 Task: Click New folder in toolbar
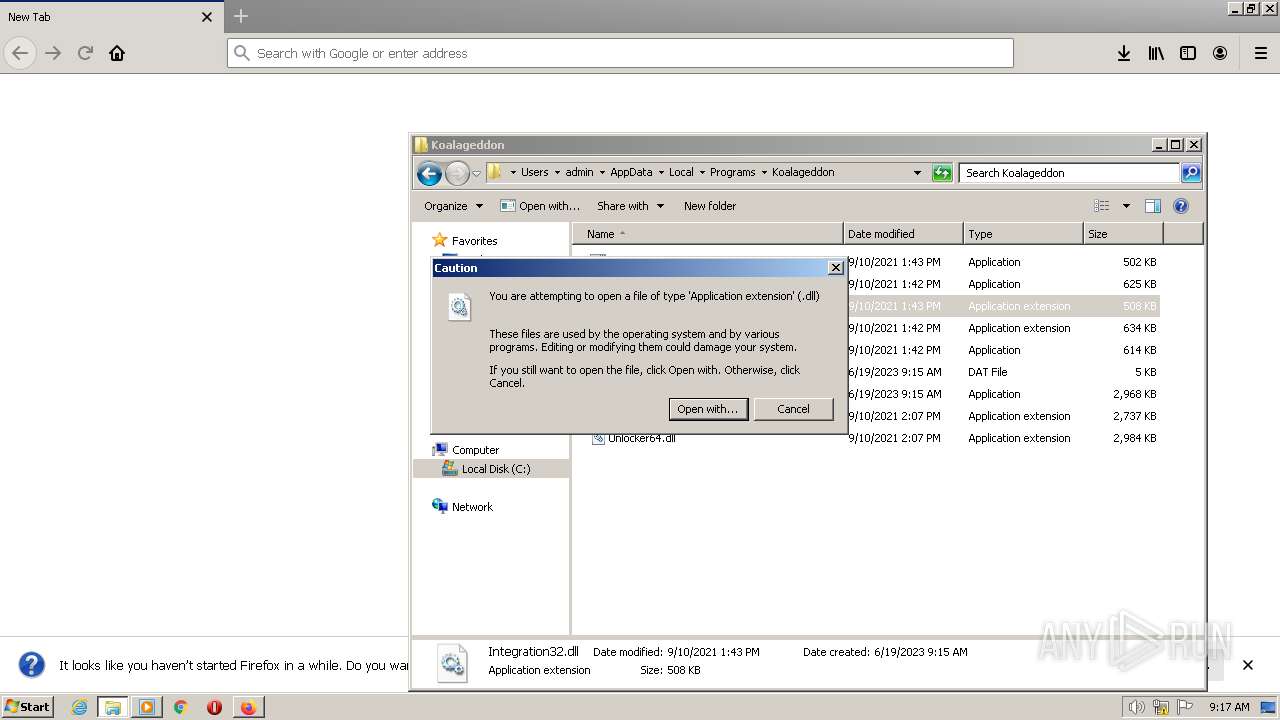pyautogui.click(x=710, y=206)
